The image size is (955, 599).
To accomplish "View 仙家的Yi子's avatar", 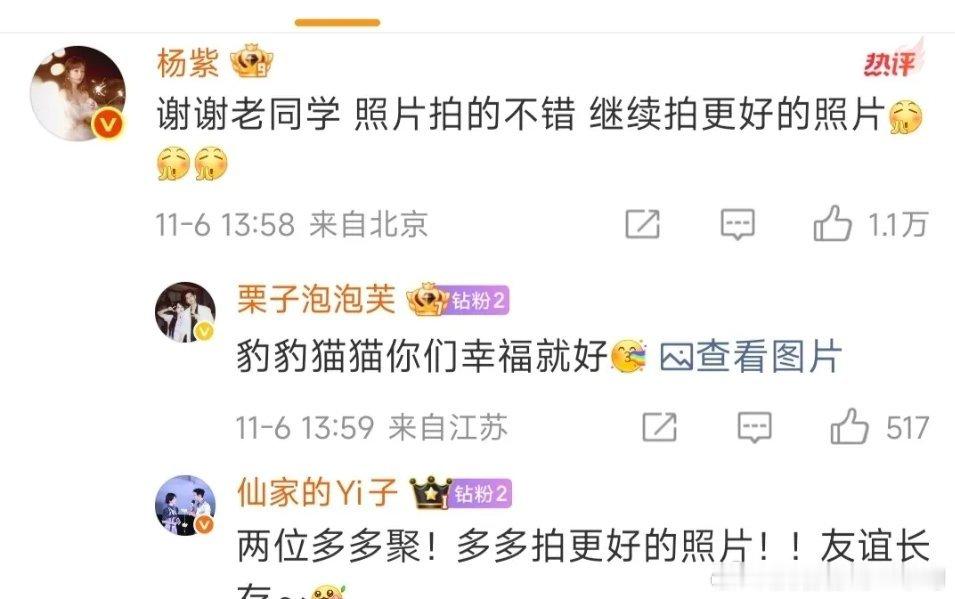I will pos(185,505).
